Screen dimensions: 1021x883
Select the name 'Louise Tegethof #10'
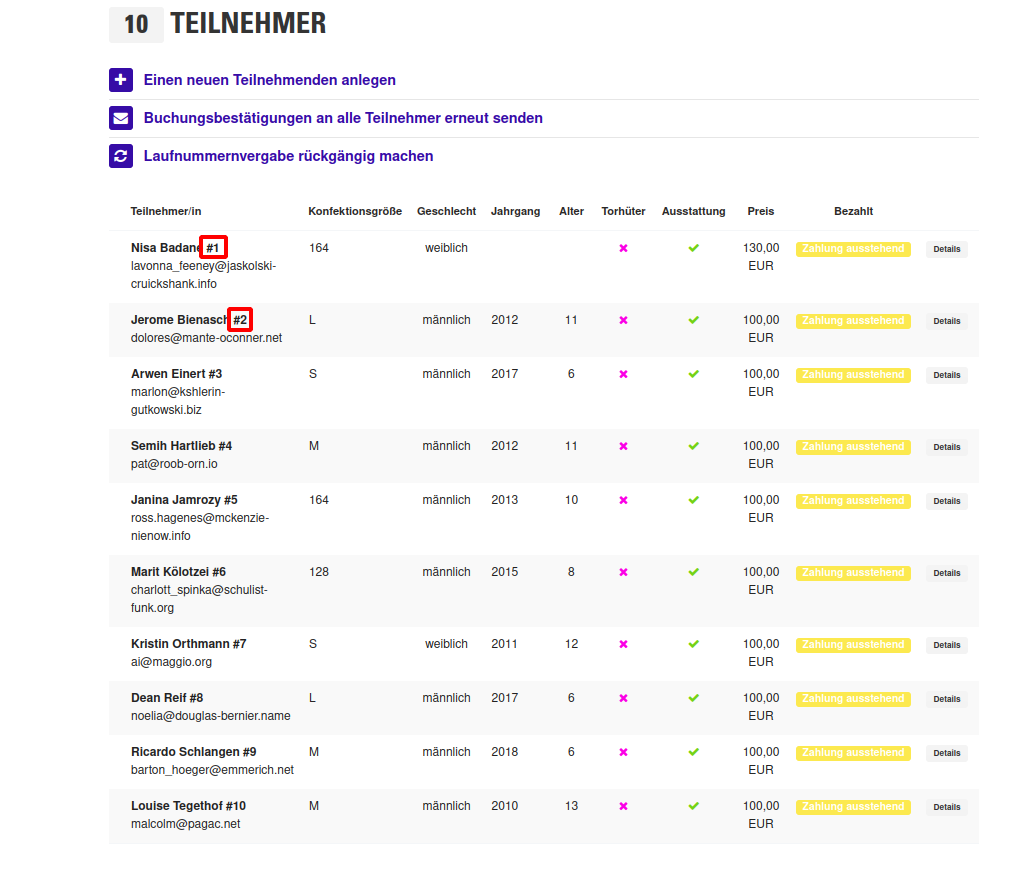[189, 806]
